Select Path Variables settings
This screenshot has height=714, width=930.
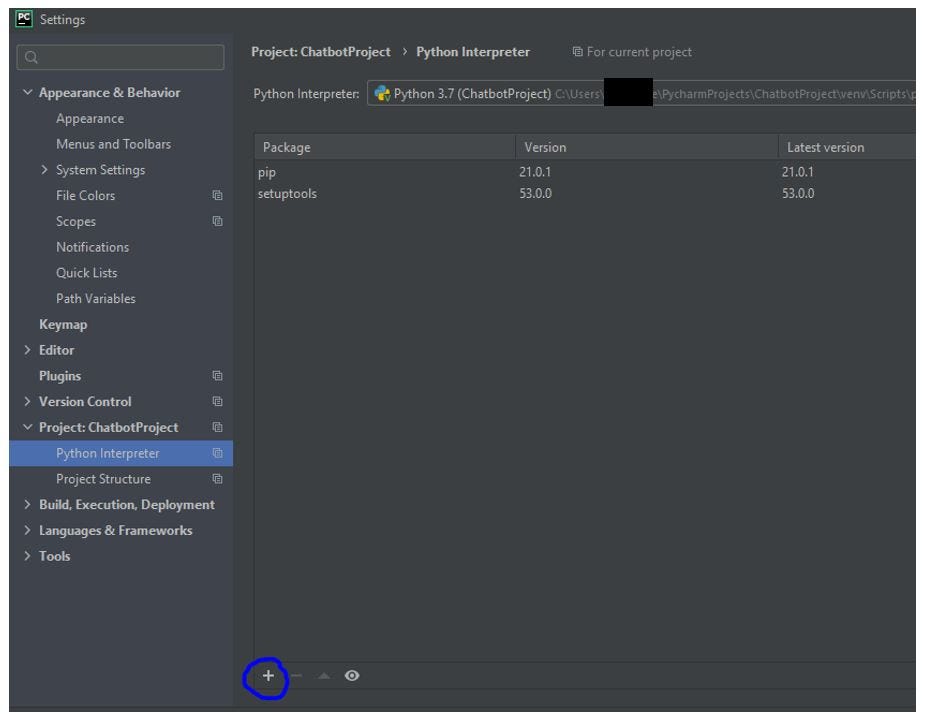pyautogui.click(x=95, y=299)
